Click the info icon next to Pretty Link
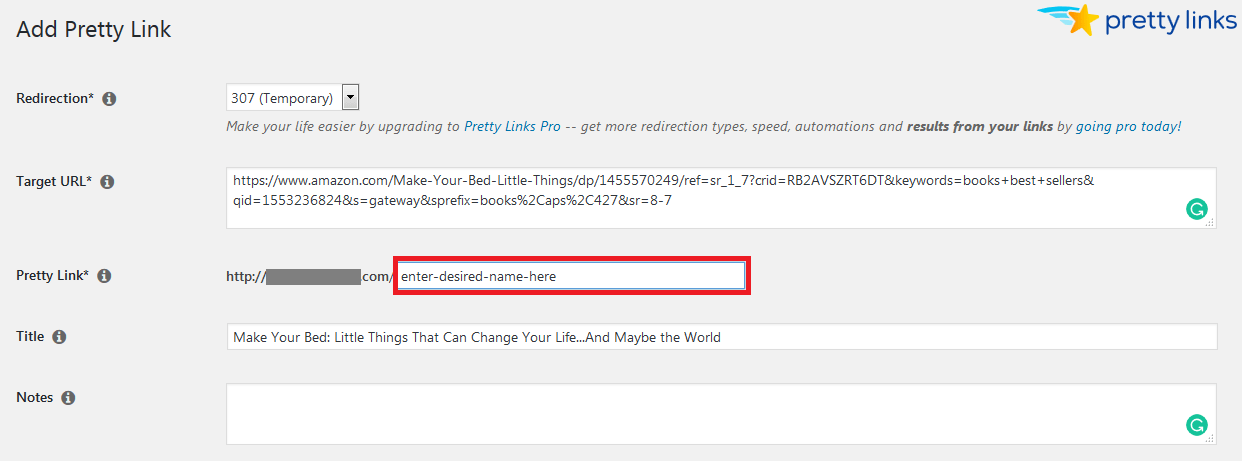 pos(104,276)
